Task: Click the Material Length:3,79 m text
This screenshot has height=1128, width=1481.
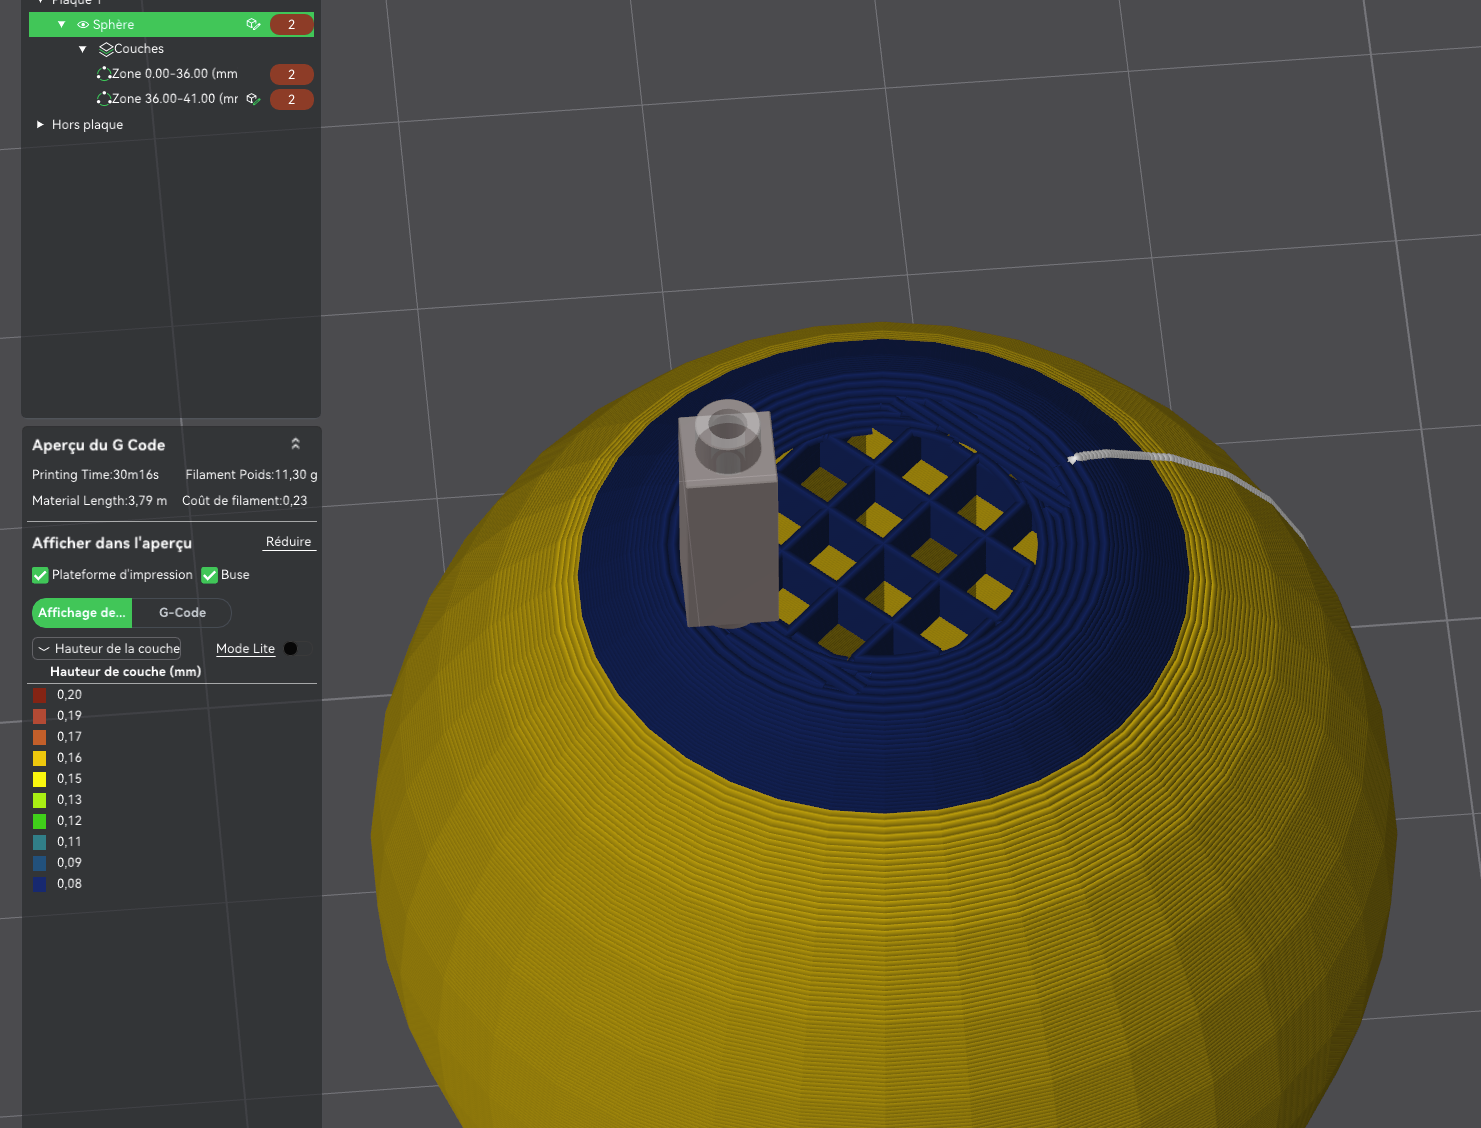Action: pyautogui.click(x=99, y=501)
